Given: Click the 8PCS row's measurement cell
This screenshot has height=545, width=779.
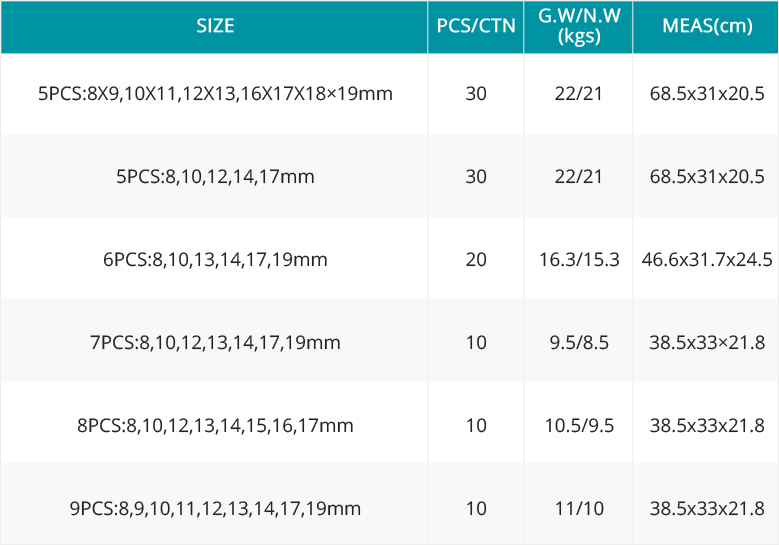Looking at the screenshot, I should pos(707,426).
